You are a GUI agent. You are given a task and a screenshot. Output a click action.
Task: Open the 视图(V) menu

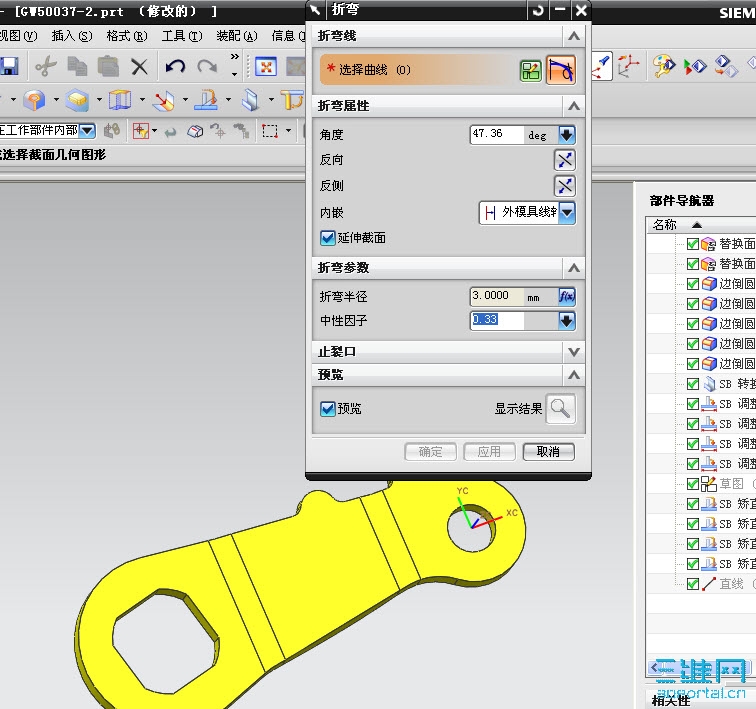[18, 36]
